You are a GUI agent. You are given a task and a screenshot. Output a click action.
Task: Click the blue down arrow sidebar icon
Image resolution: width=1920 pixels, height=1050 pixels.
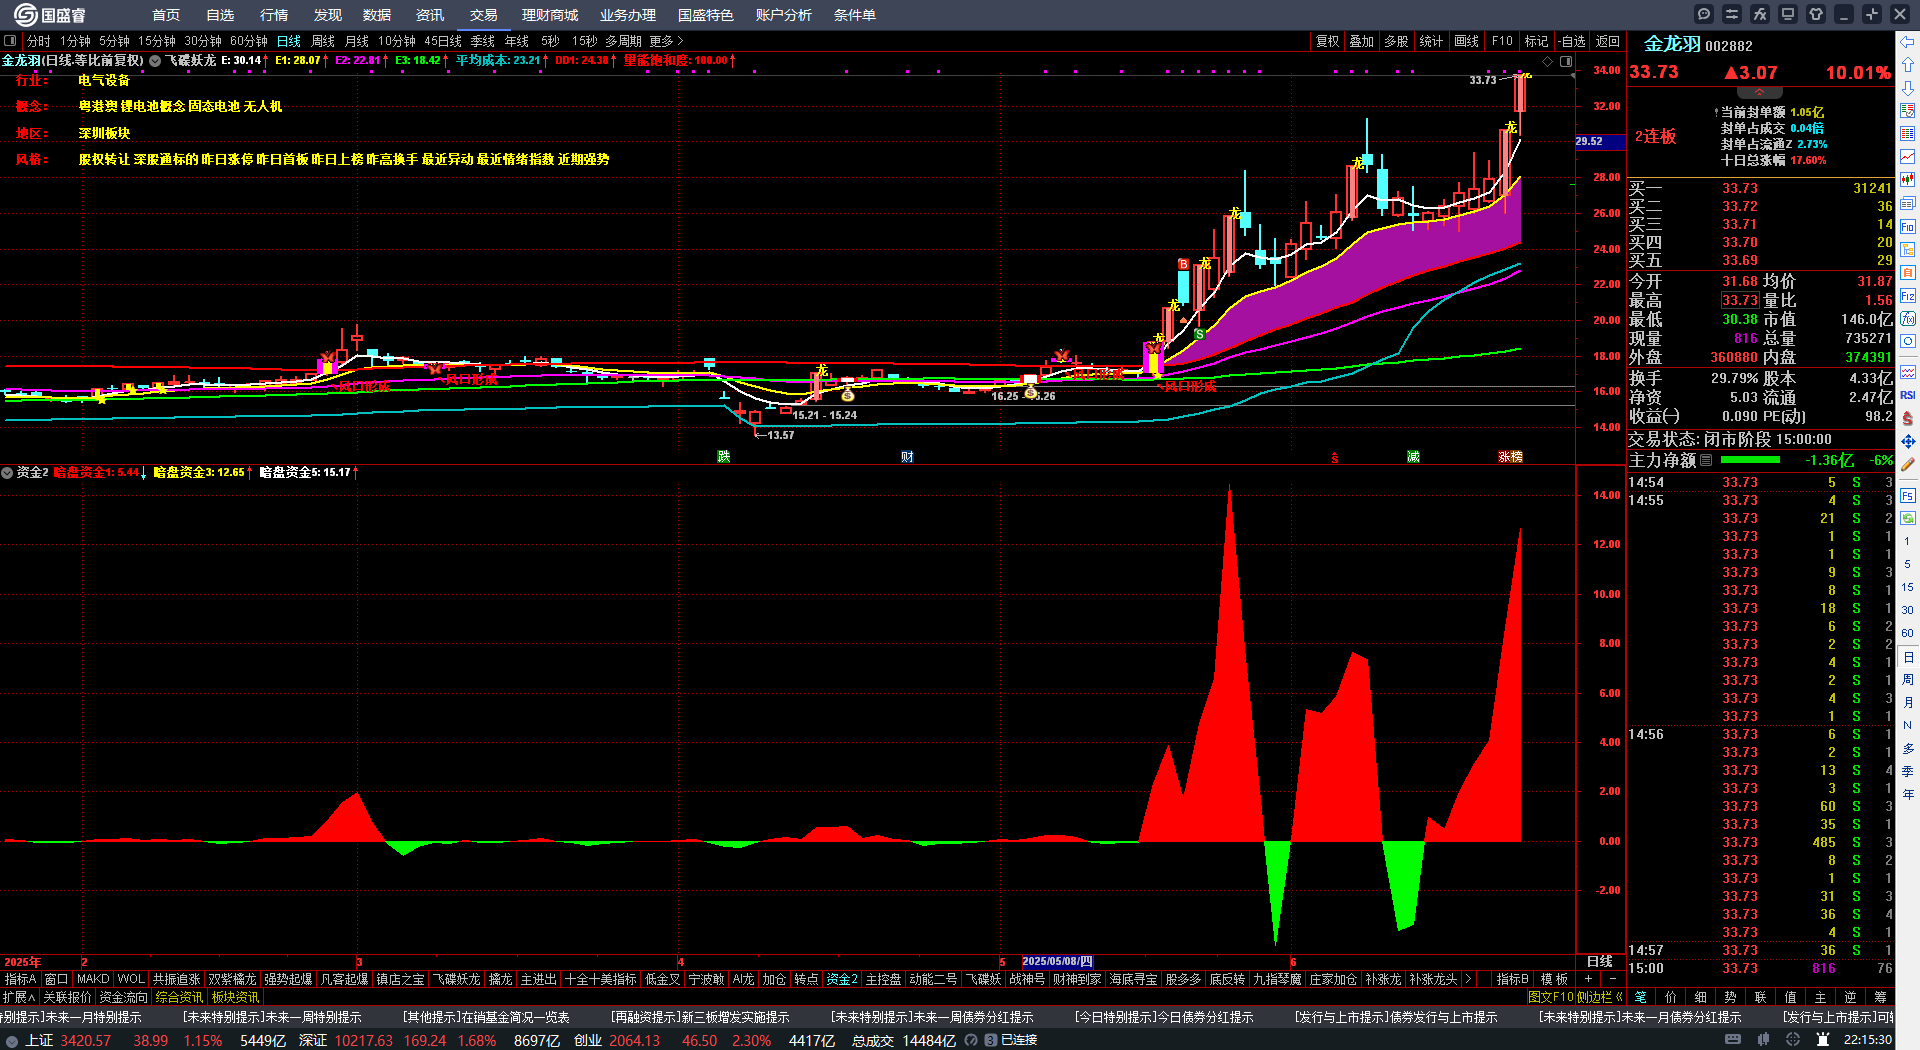click(x=1908, y=88)
